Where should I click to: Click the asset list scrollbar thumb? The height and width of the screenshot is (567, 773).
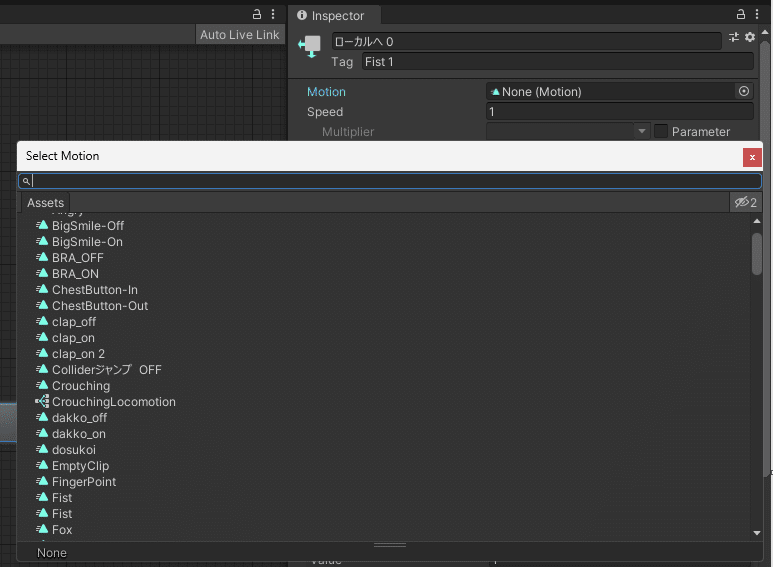tap(757, 253)
